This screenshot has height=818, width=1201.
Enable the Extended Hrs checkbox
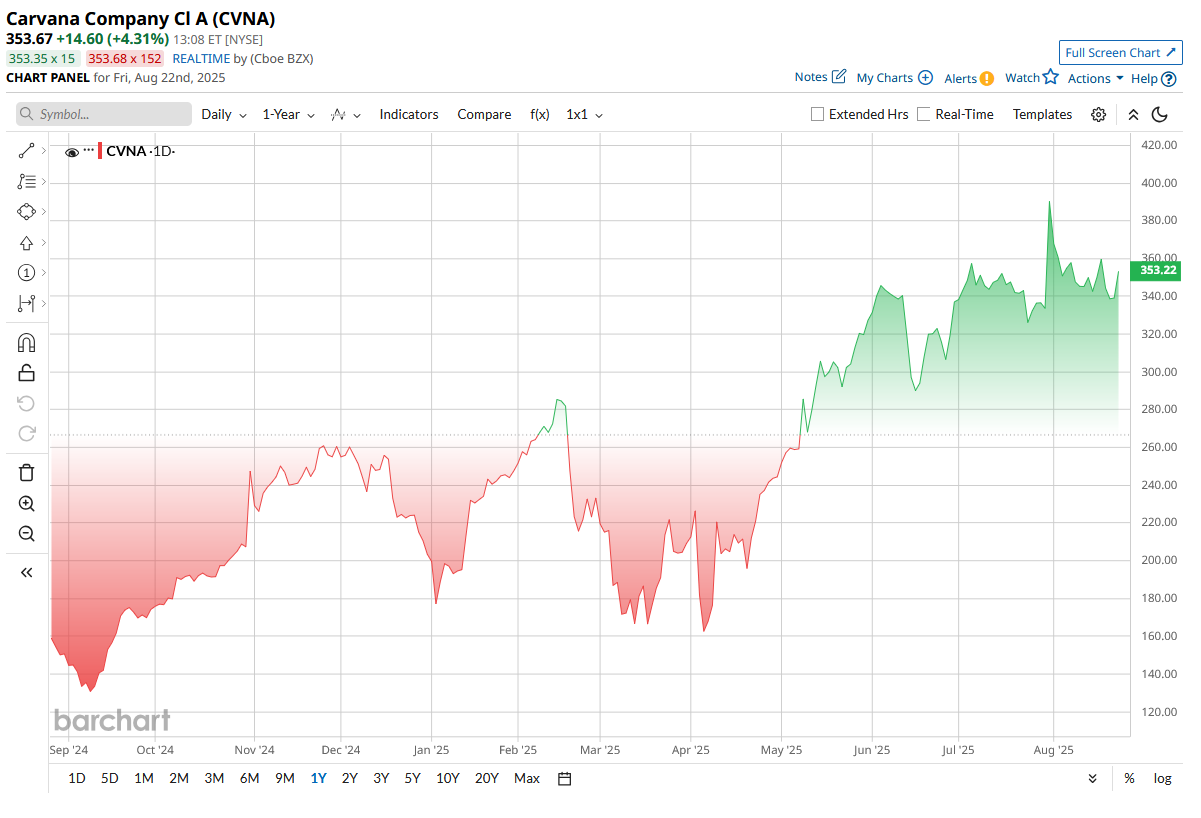point(818,115)
